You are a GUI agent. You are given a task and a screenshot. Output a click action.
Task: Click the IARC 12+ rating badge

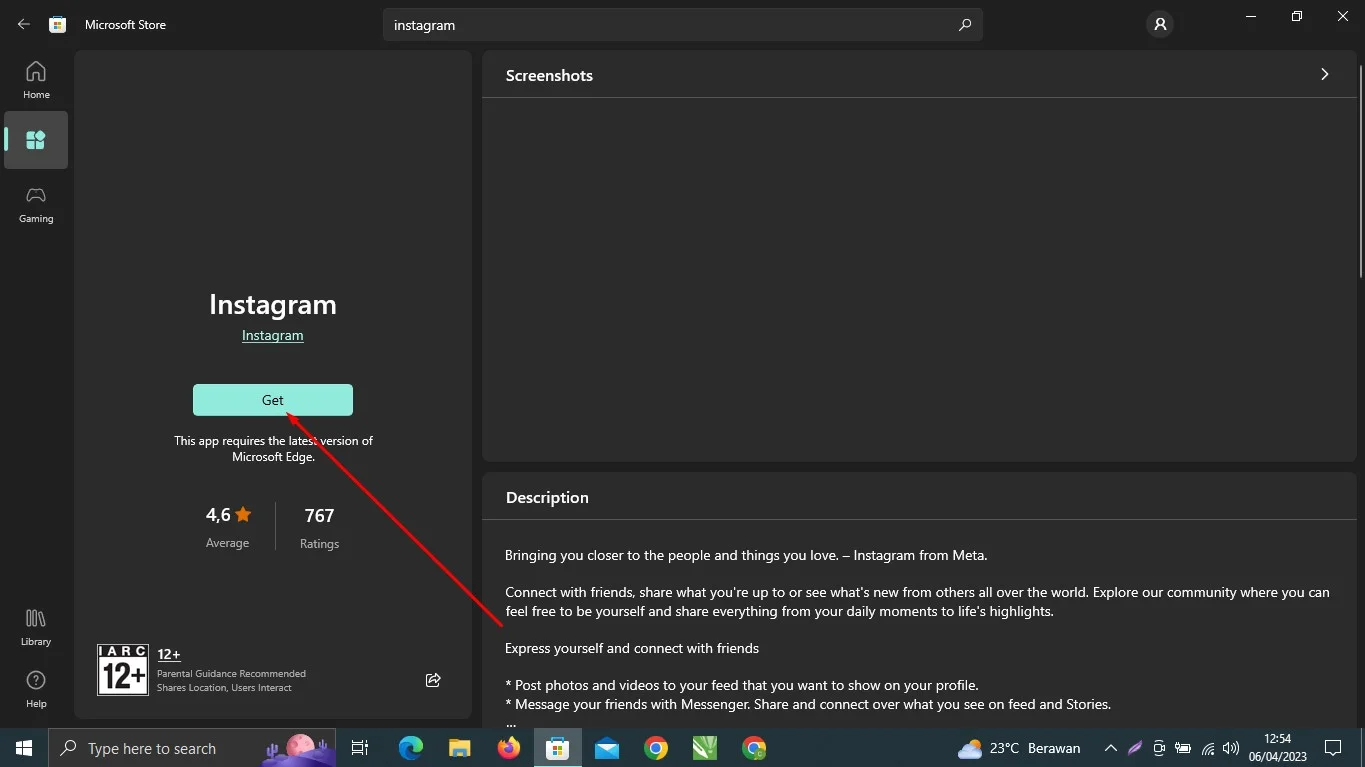coord(123,670)
